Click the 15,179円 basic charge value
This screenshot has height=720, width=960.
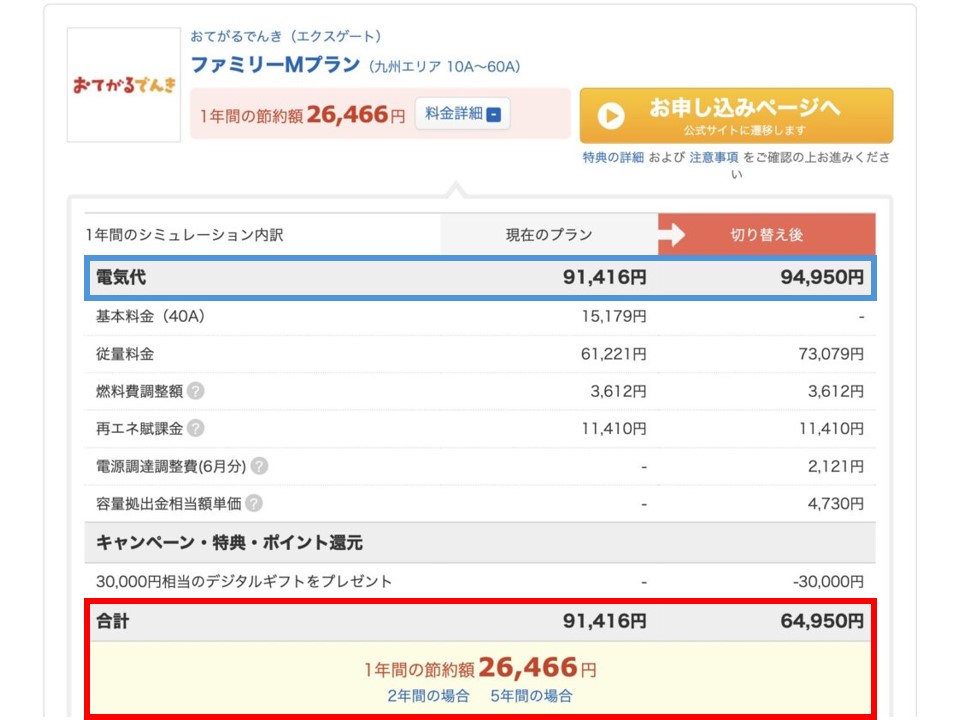[613, 317]
